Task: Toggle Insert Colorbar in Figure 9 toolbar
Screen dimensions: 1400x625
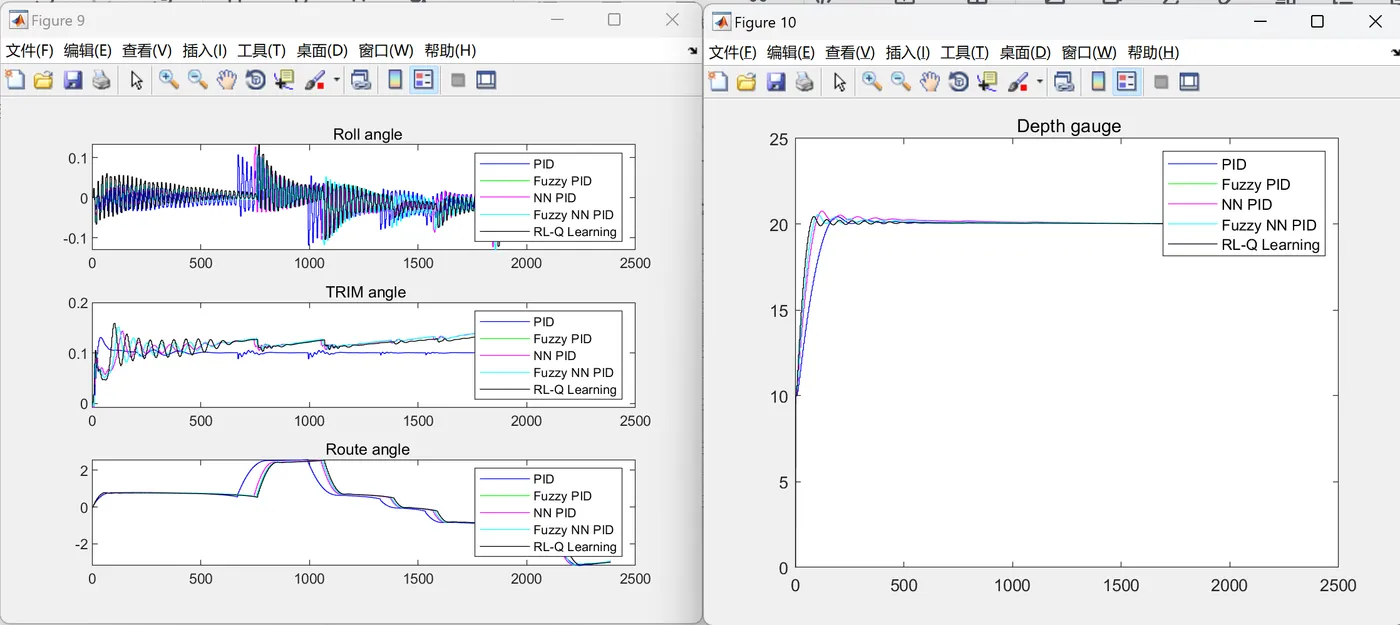Action: (x=395, y=80)
